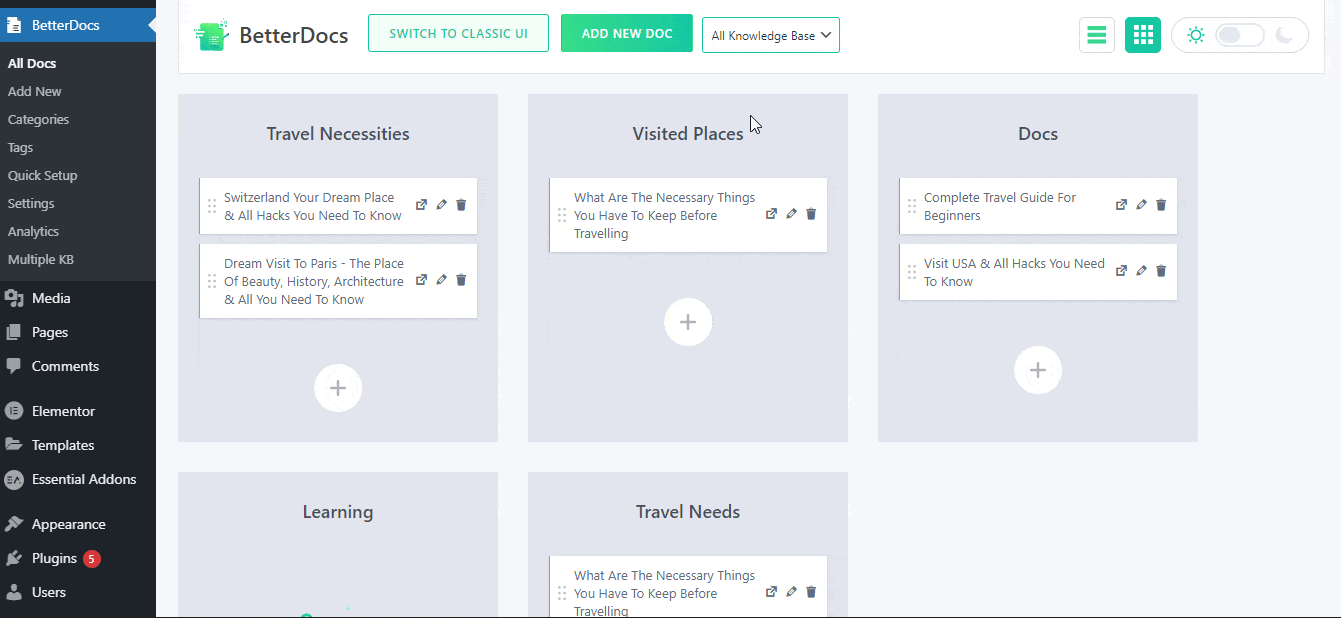
Task: Delete the doc under Visited Places
Action: tap(811, 214)
